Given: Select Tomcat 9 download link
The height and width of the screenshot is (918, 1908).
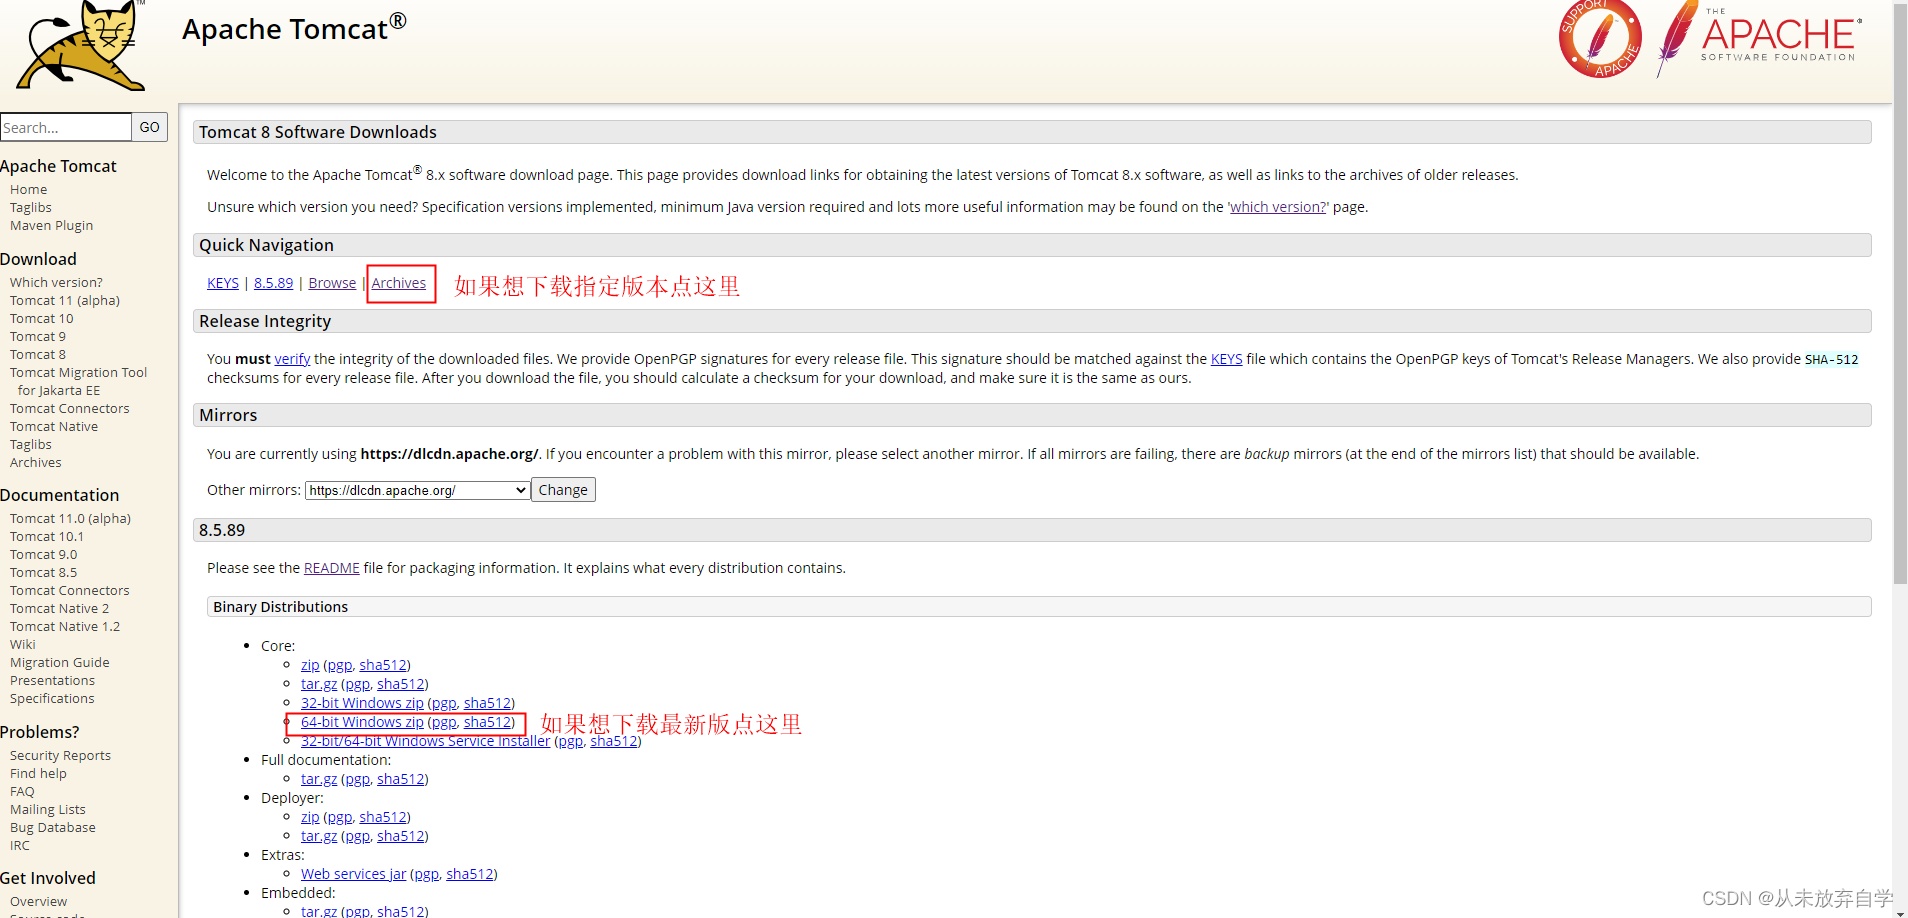Looking at the screenshot, I should click(38, 337).
